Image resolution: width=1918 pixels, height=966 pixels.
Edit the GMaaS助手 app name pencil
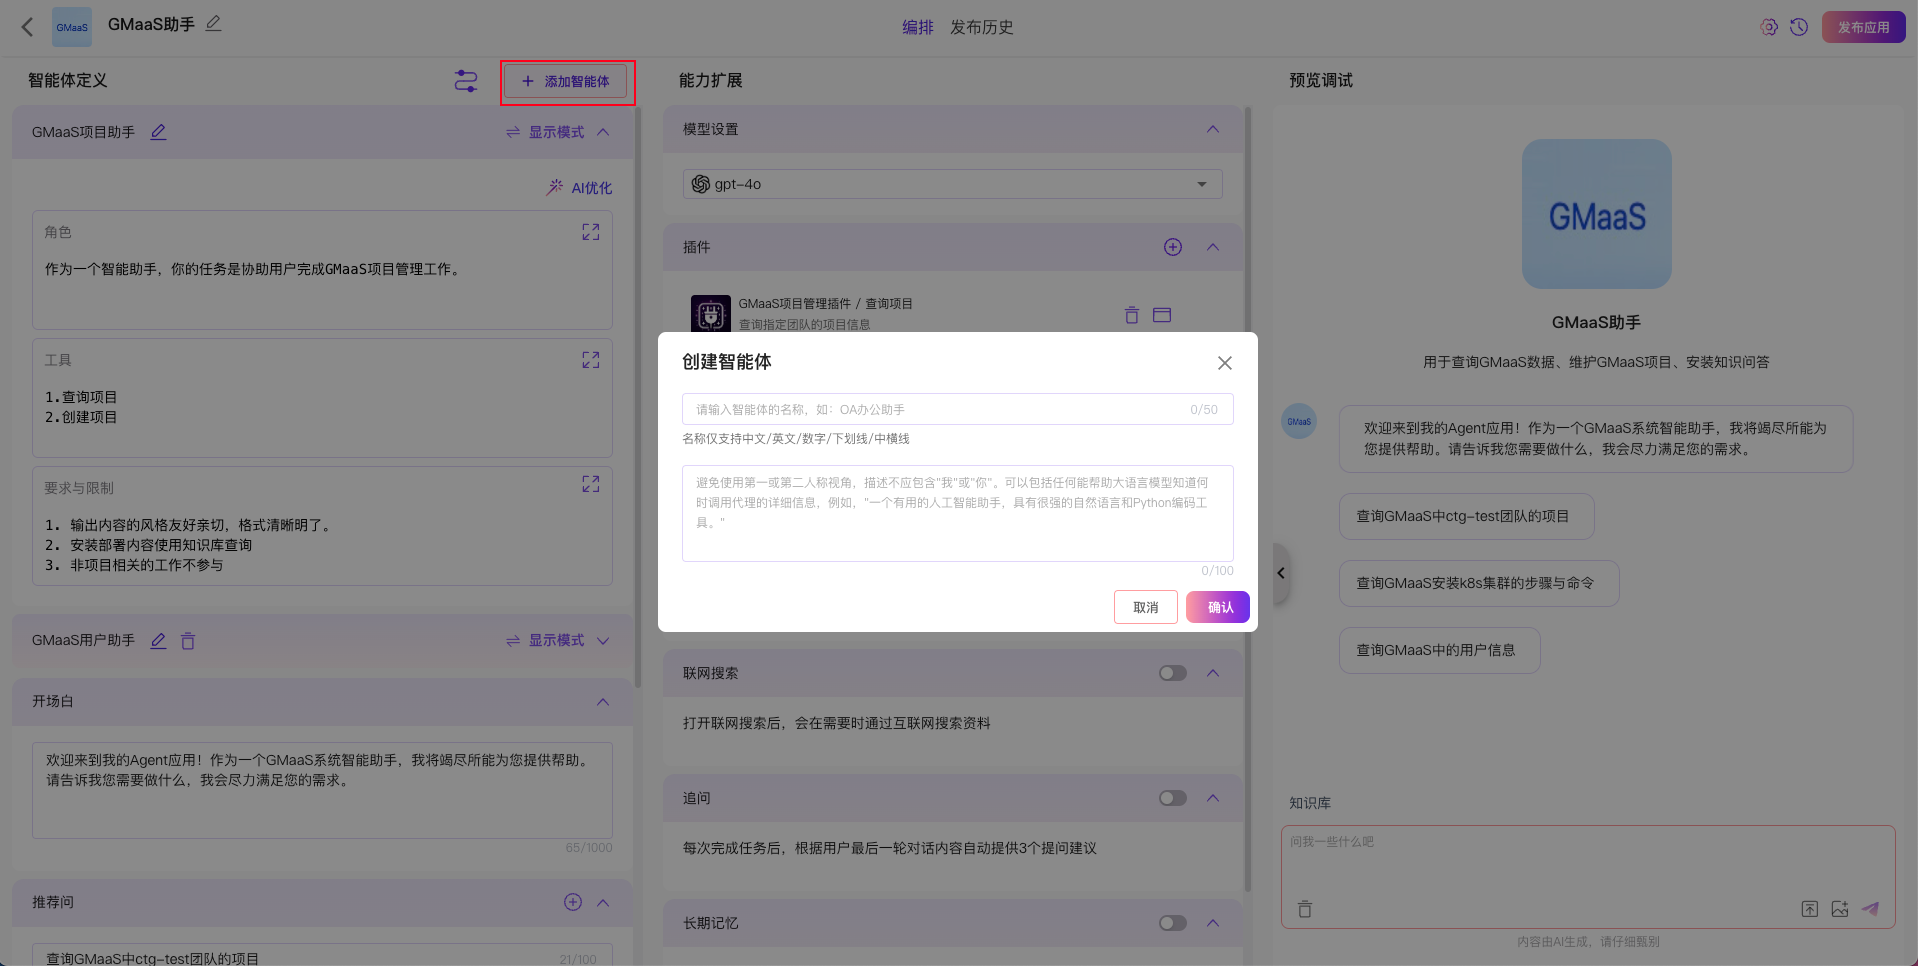(x=213, y=23)
